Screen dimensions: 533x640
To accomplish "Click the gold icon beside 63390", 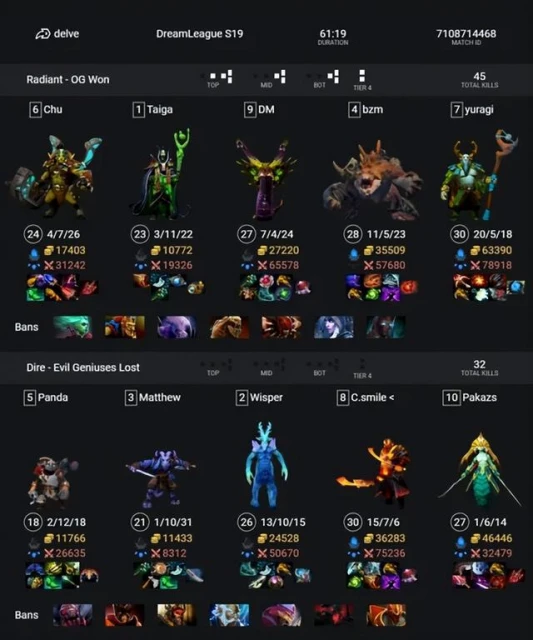I will click(475, 250).
